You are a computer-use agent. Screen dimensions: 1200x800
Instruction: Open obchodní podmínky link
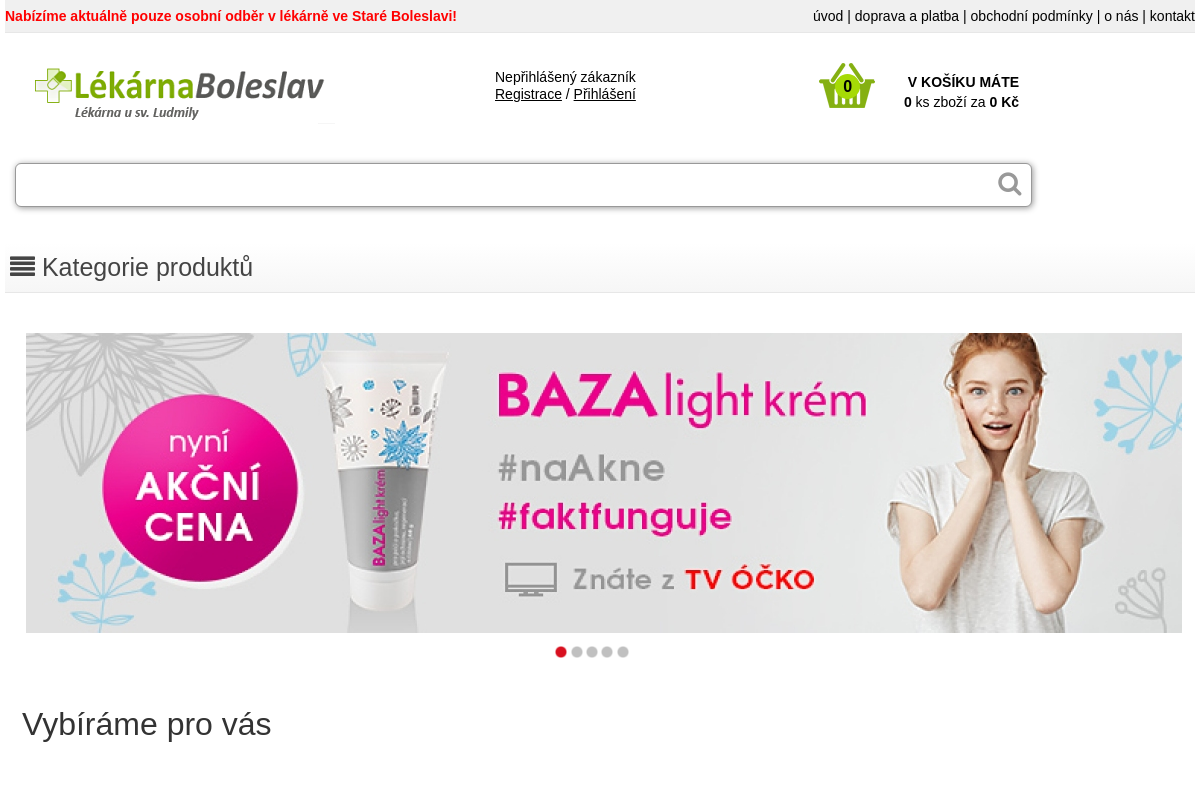point(1032,16)
